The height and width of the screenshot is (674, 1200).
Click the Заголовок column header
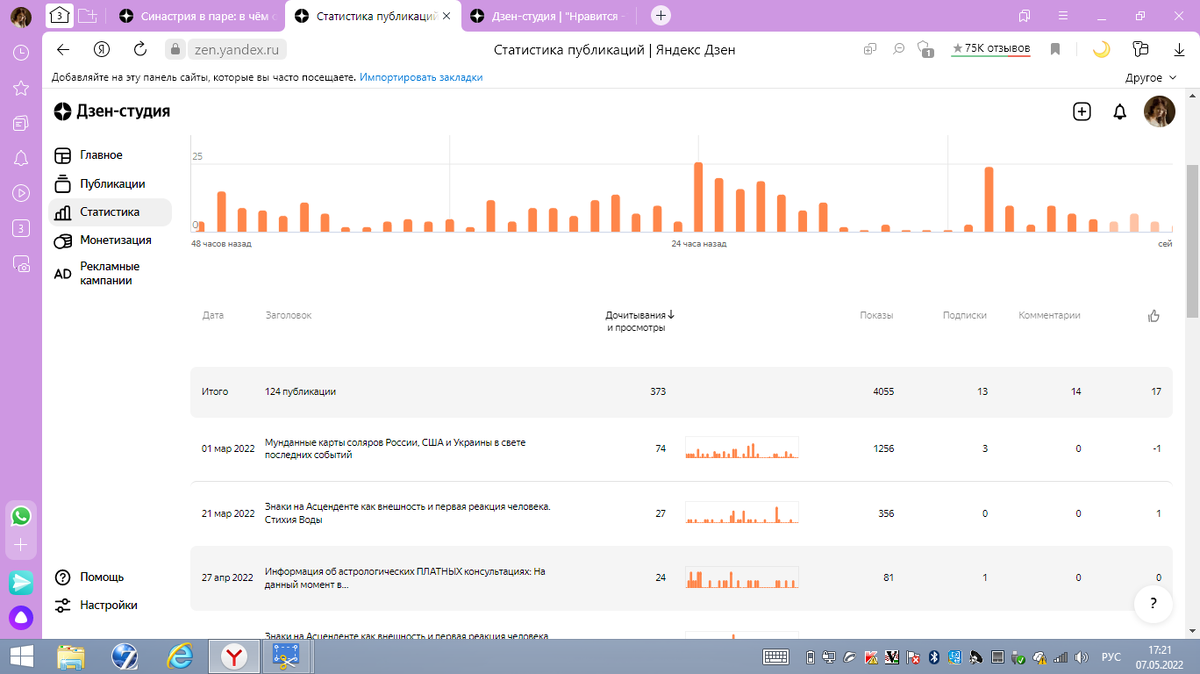[289, 315]
